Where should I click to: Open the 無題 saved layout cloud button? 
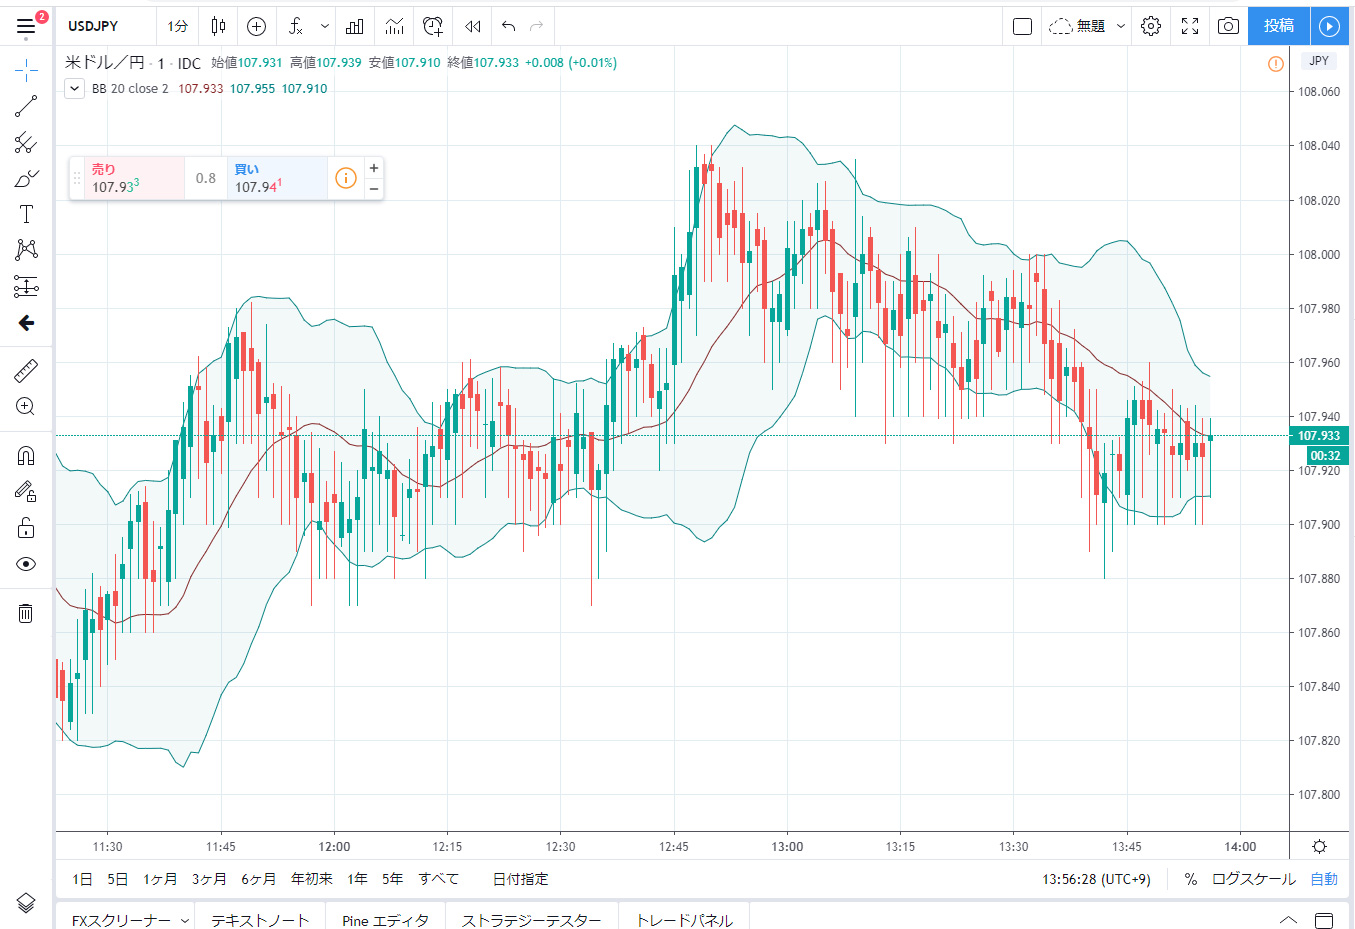click(1077, 26)
